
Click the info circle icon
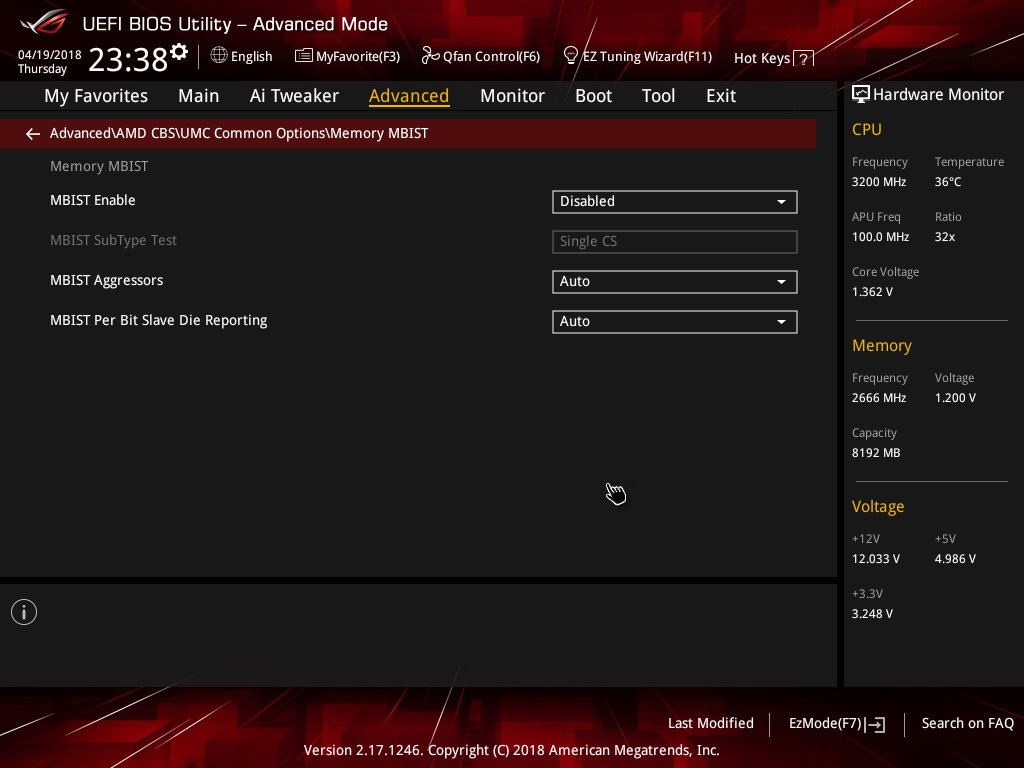point(24,612)
